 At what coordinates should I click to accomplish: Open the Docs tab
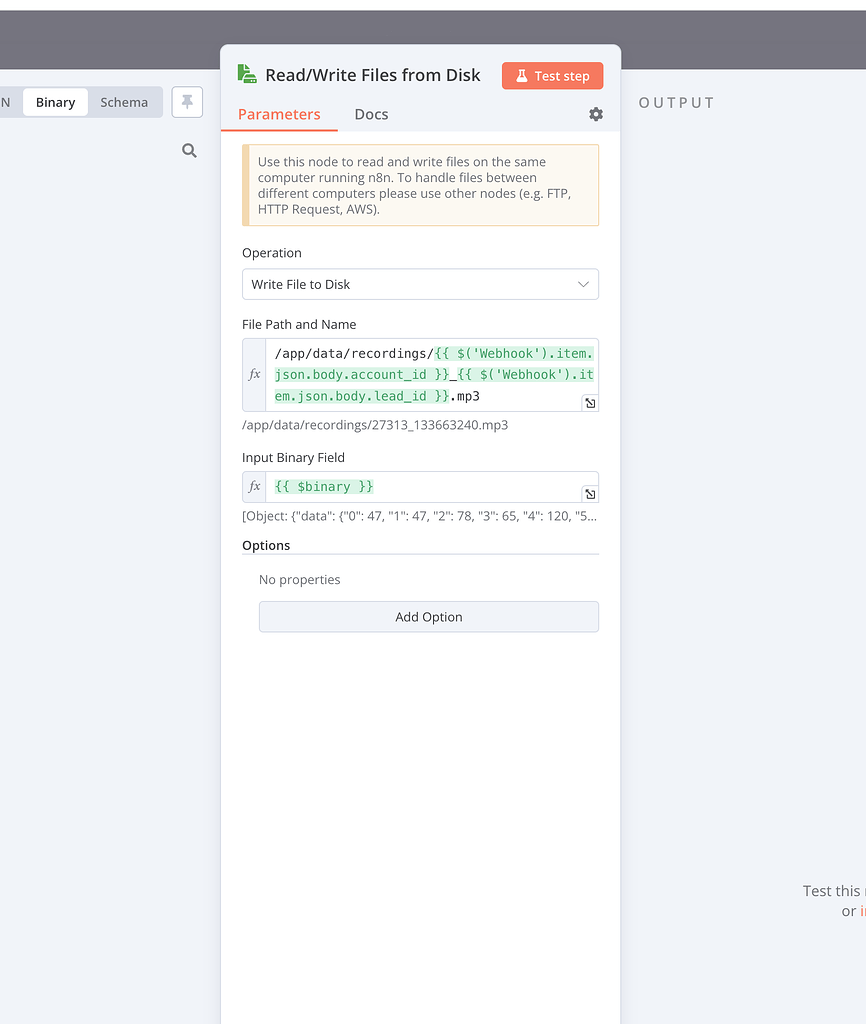tap(371, 114)
